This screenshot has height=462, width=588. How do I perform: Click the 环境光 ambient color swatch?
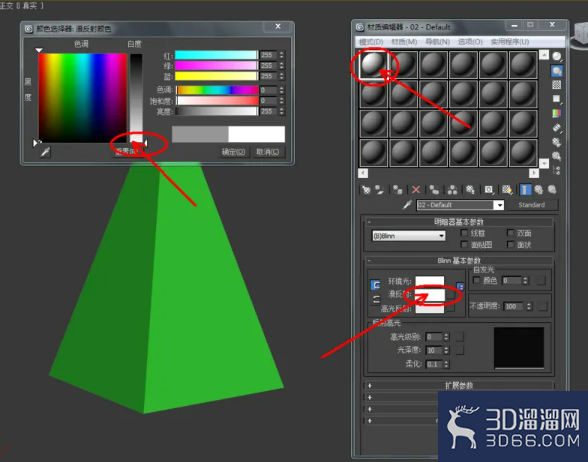[x=430, y=281]
